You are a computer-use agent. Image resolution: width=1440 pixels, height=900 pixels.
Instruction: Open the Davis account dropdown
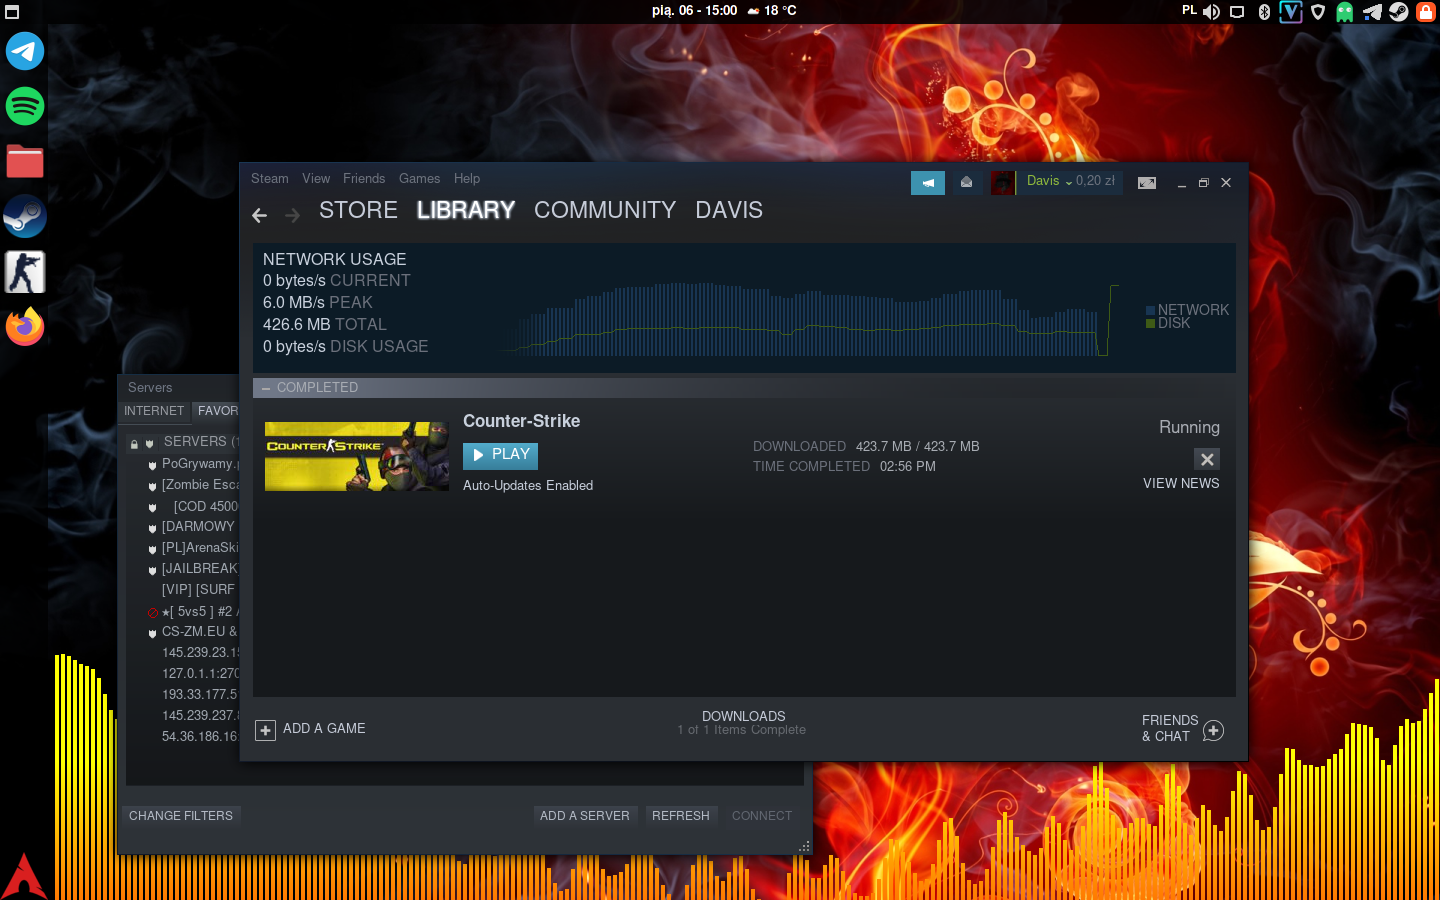click(x=1069, y=182)
